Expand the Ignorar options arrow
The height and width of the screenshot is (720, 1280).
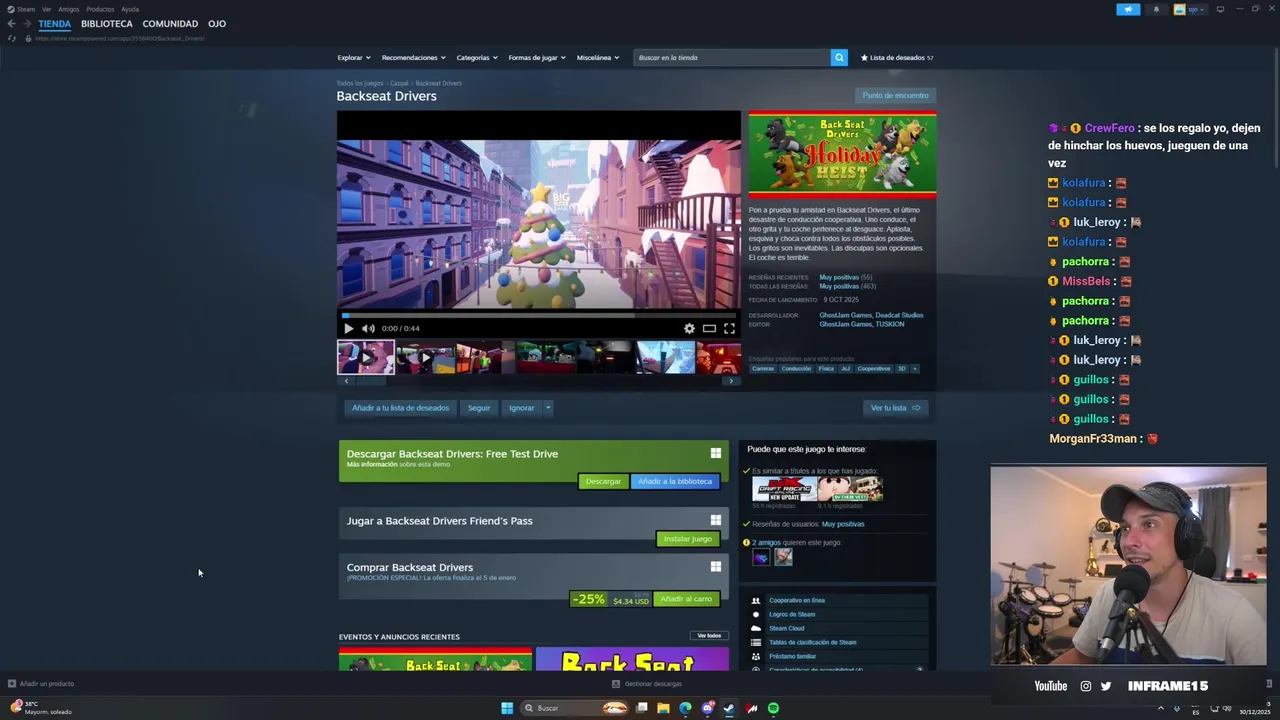tap(548, 408)
